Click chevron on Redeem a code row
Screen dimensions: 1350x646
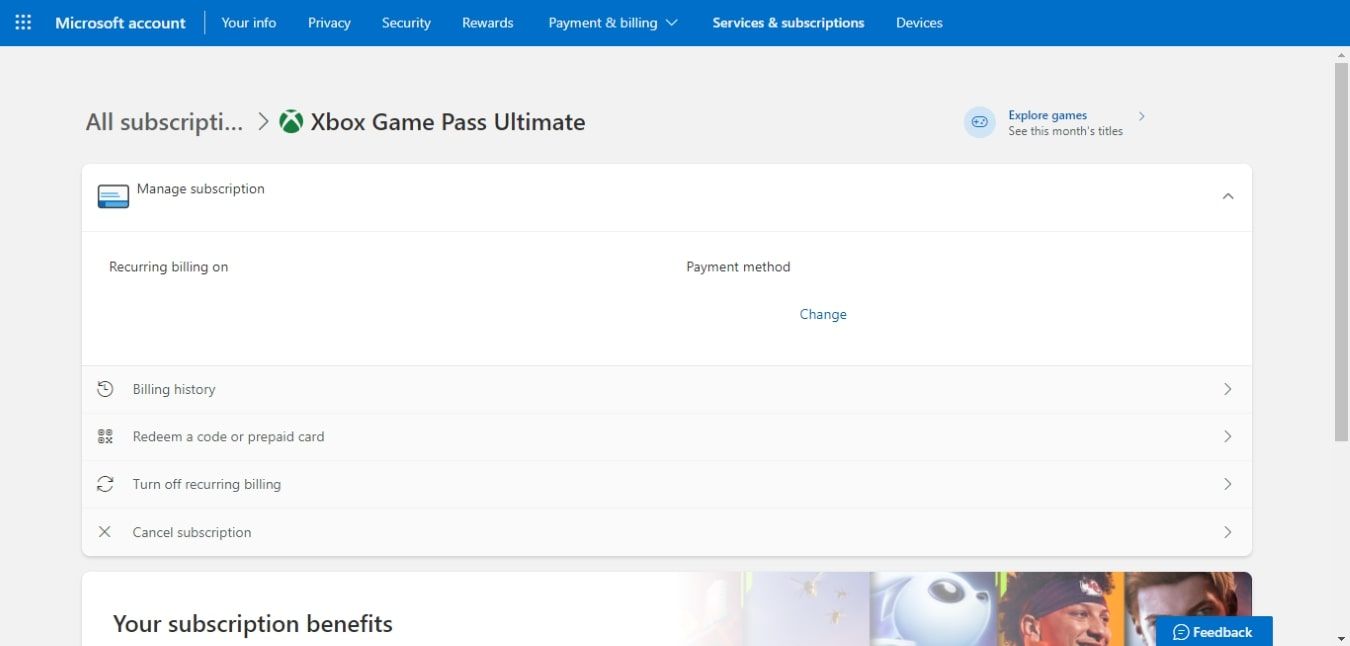point(1228,436)
